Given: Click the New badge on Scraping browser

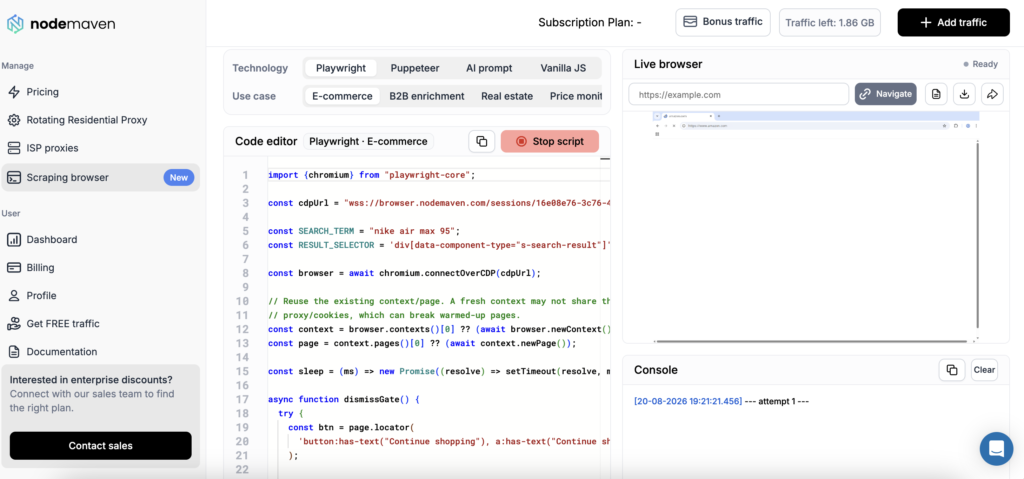Looking at the screenshot, I should click(178, 178).
